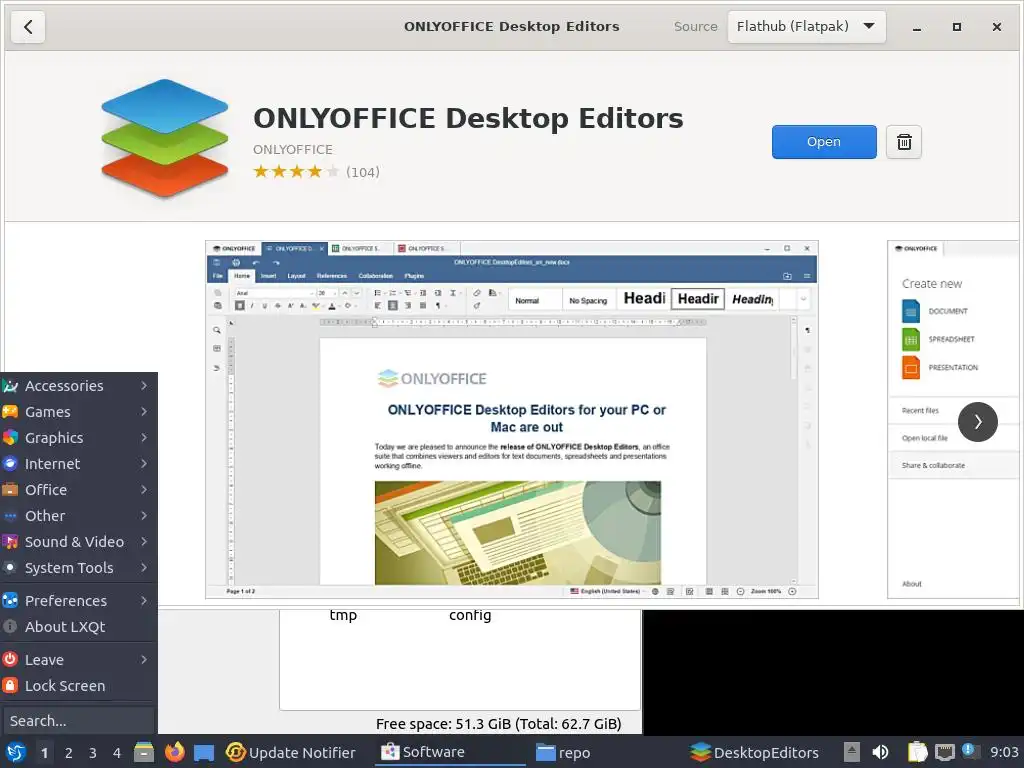Screen dimensions: 1024x768
Task: Switch to the Software taskbar window
Action: click(x=451, y=752)
